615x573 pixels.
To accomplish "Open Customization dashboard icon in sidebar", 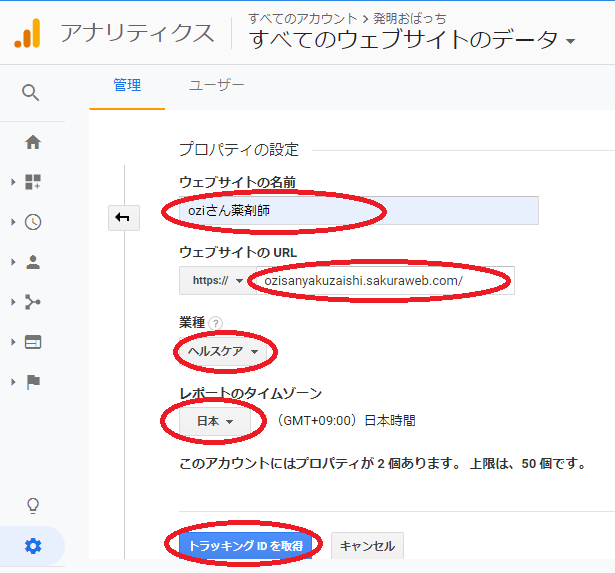I will tap(33, 182).
